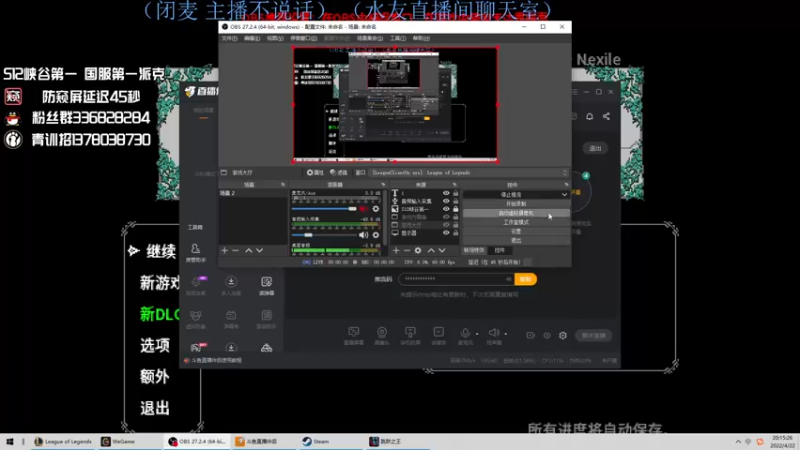This screenshot has height=450, width=800.
Task: Start the virtual camera button
Action: click(516, 213)
